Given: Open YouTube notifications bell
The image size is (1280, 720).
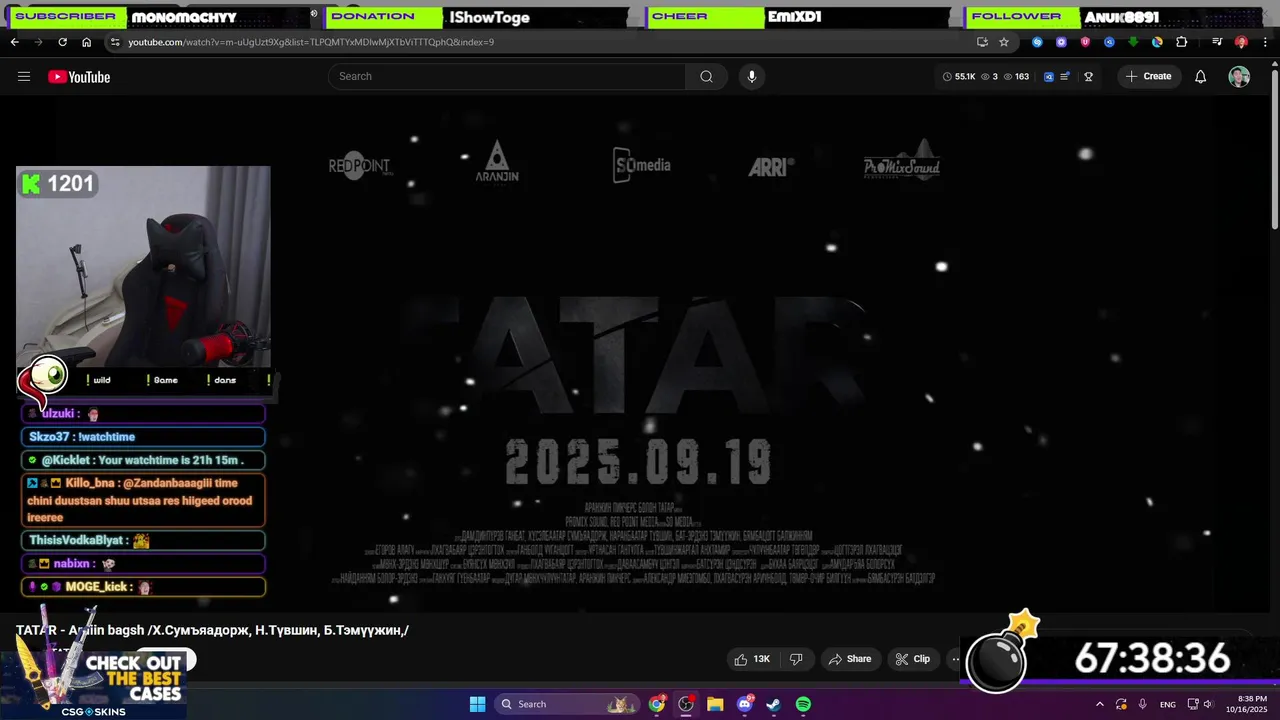Looking at the screenshot, I should tap(1201, 77).
